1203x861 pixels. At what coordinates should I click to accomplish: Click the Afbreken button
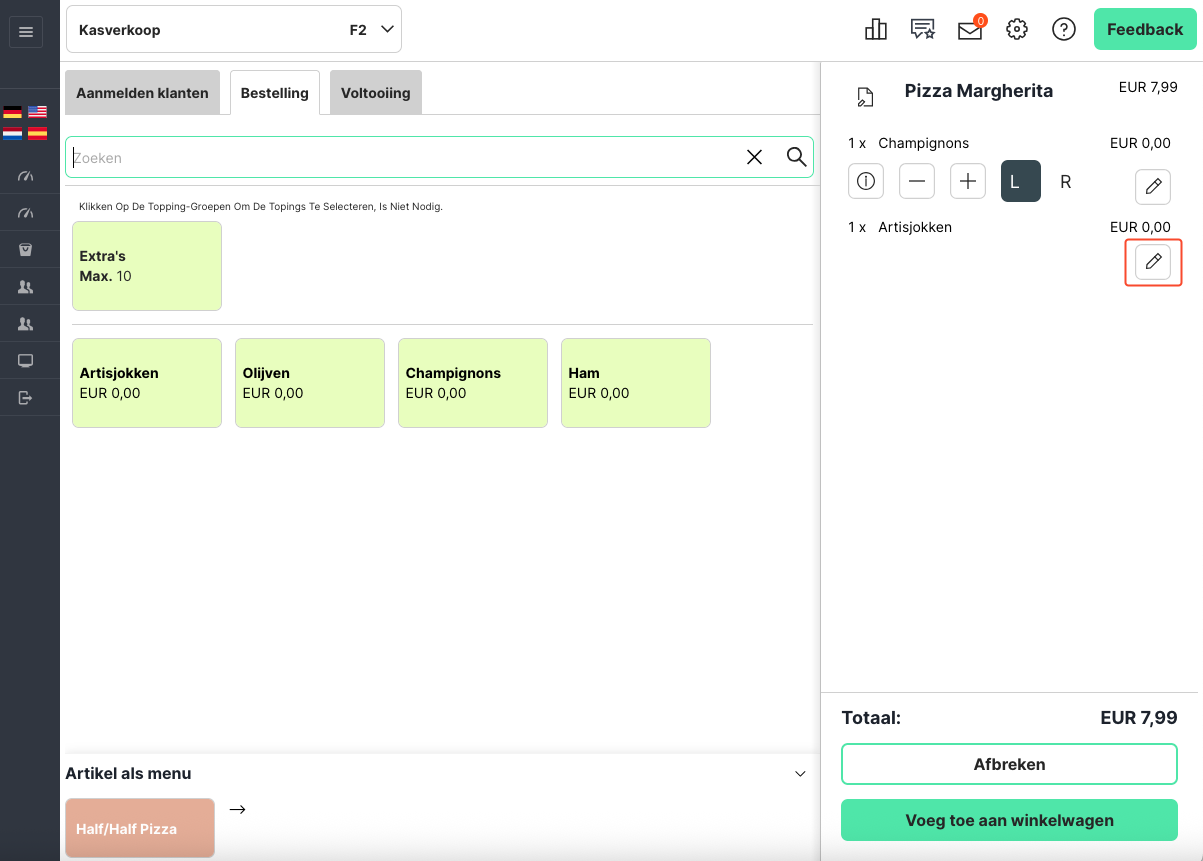1009,764
